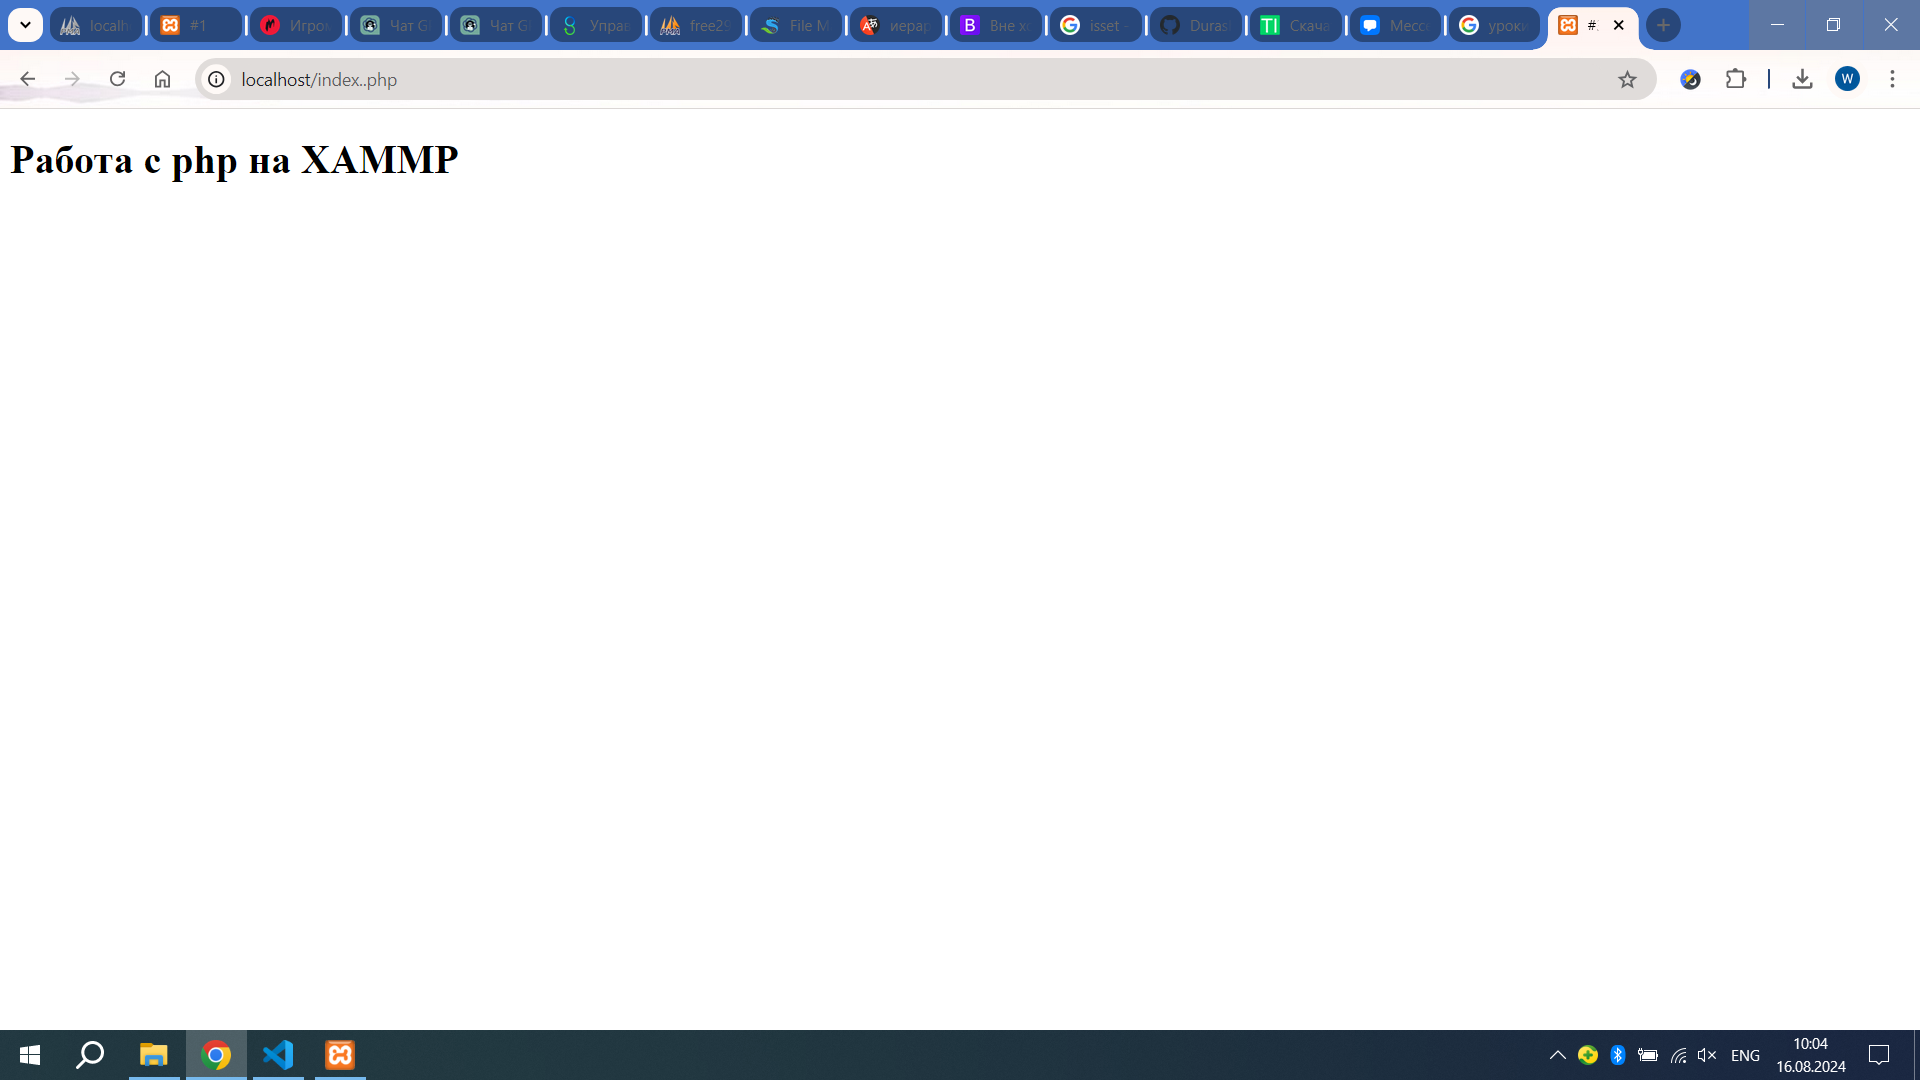Reload the current page
The width and height of the screenshot is (1920, 1080).
pyautogui.click(x=117, y=79)
